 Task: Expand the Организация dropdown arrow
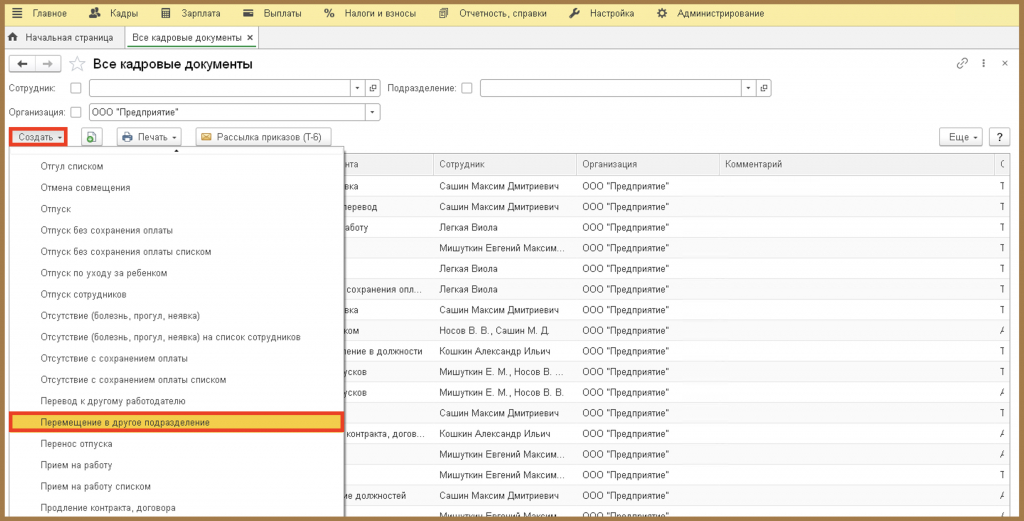[372, 112]
